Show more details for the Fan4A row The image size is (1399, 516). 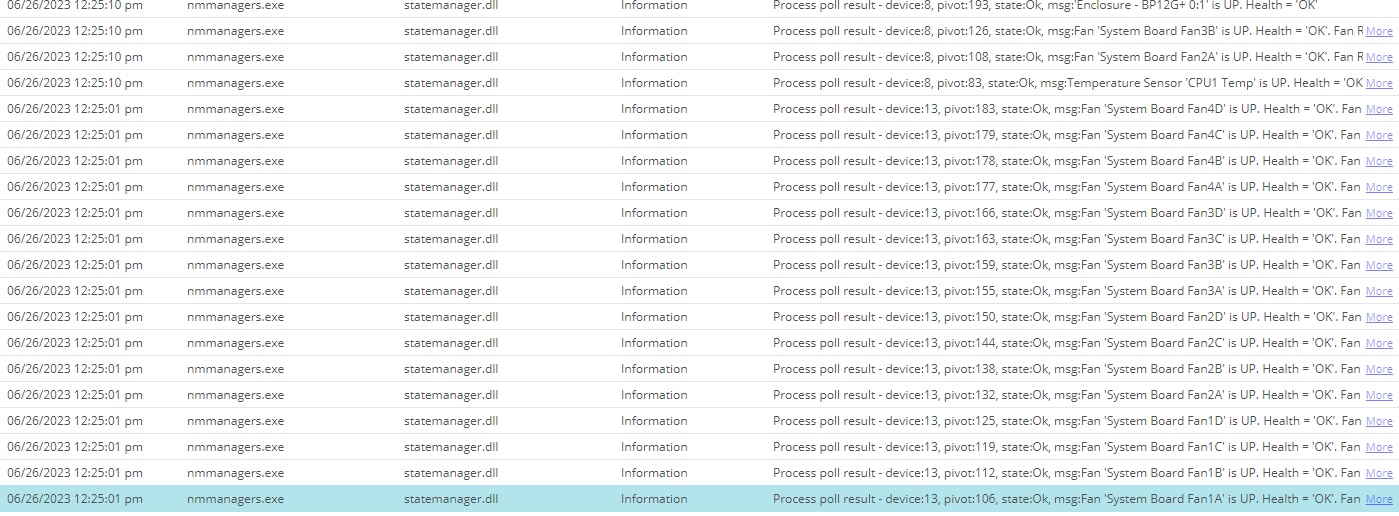(x=1379, y=187)
